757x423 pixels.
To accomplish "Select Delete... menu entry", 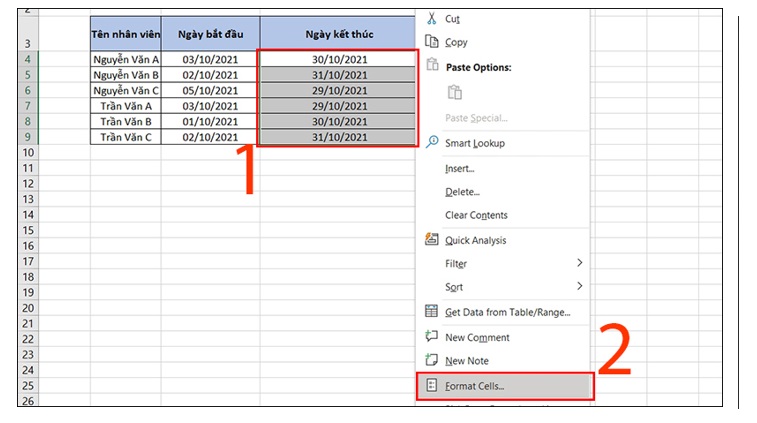I will click(462, 192).
